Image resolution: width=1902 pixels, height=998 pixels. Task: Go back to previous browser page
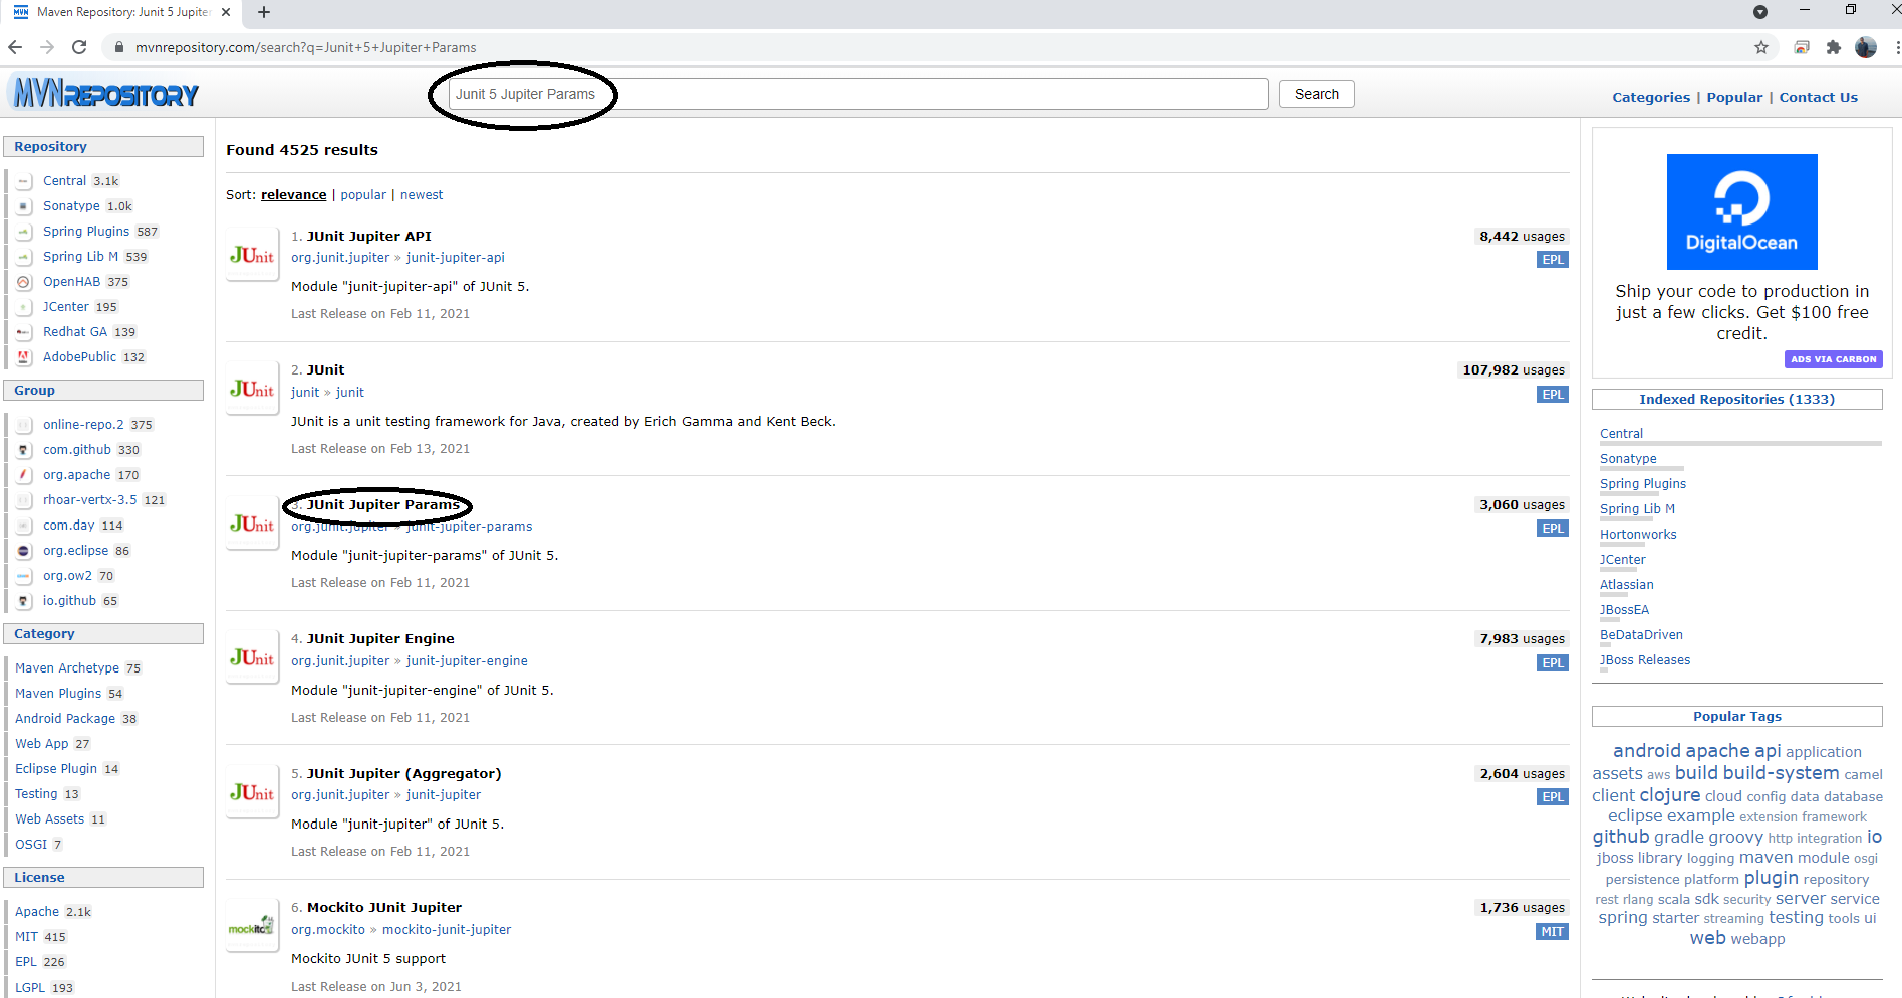point(15,47)
